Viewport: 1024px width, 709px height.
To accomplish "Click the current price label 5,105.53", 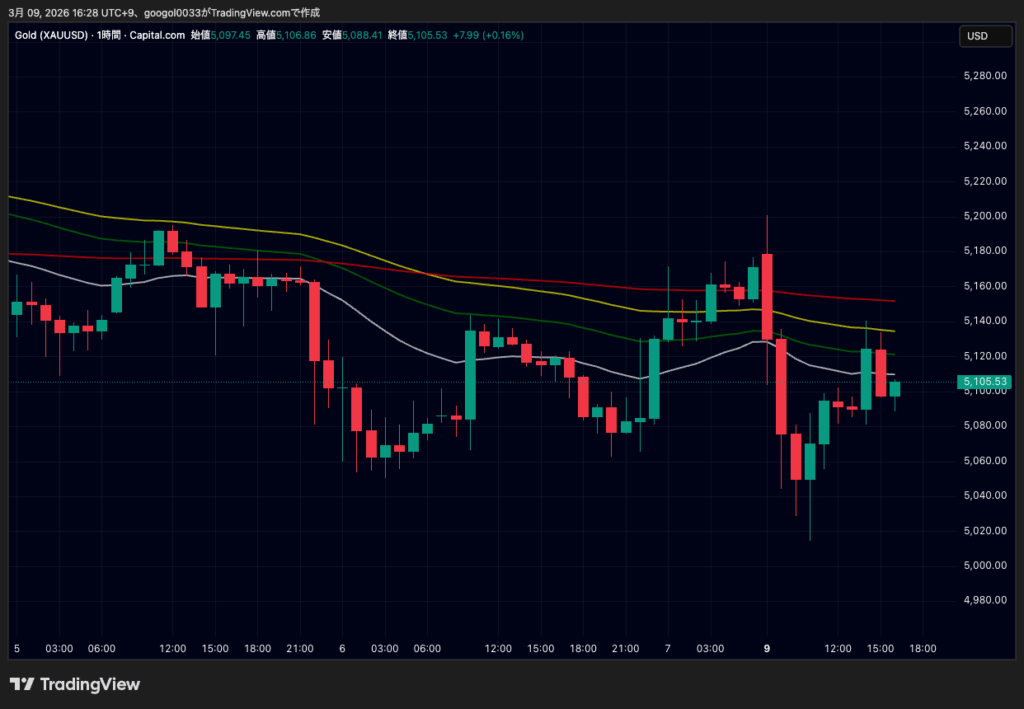I will pyautogui.click(x=983, y=382).
